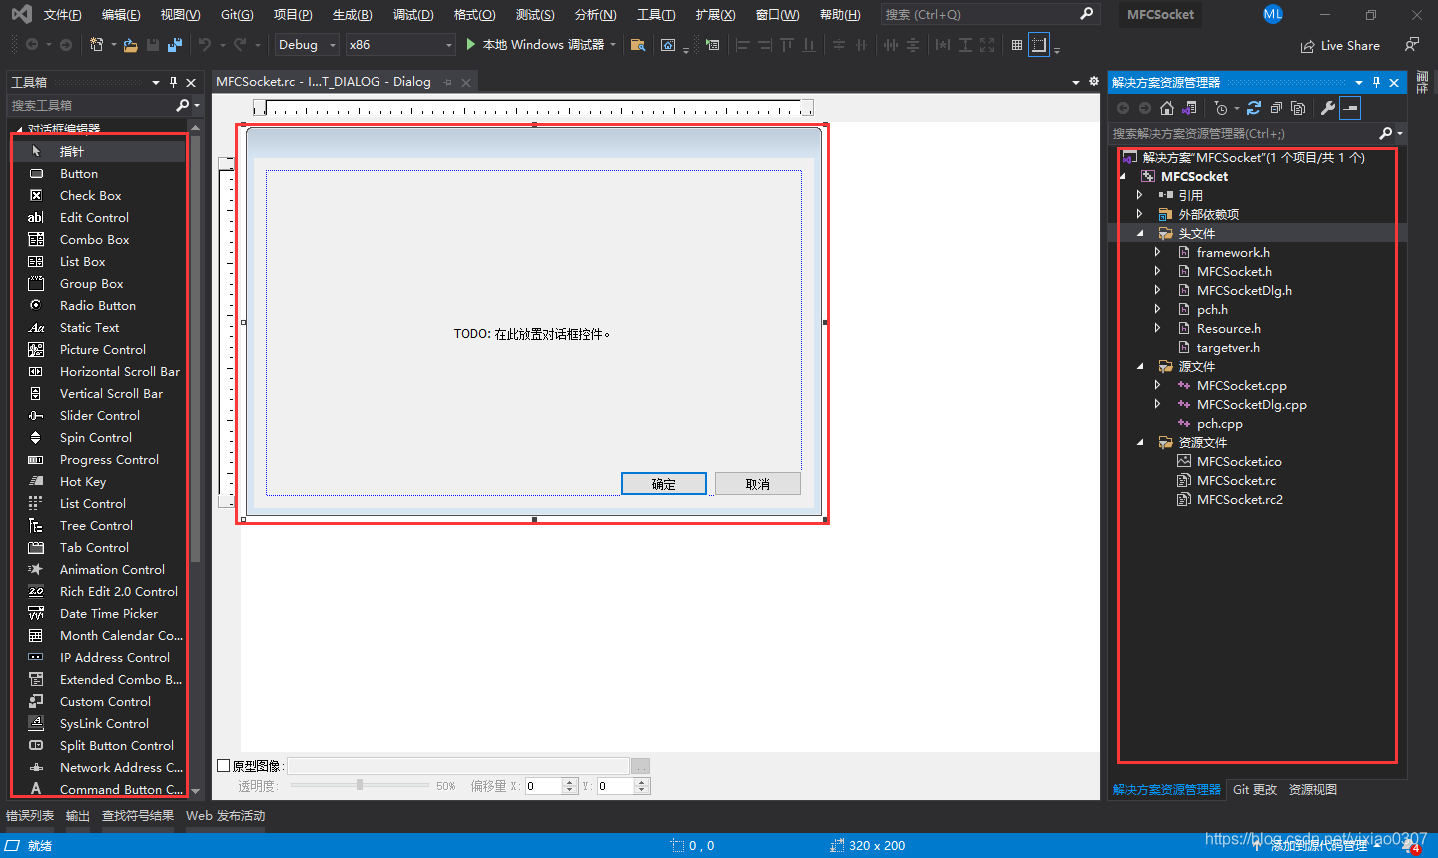This screenshot has height=858, width=1438.
Task: Choose Tab Control from toolbox
Action: coord(98,547)
